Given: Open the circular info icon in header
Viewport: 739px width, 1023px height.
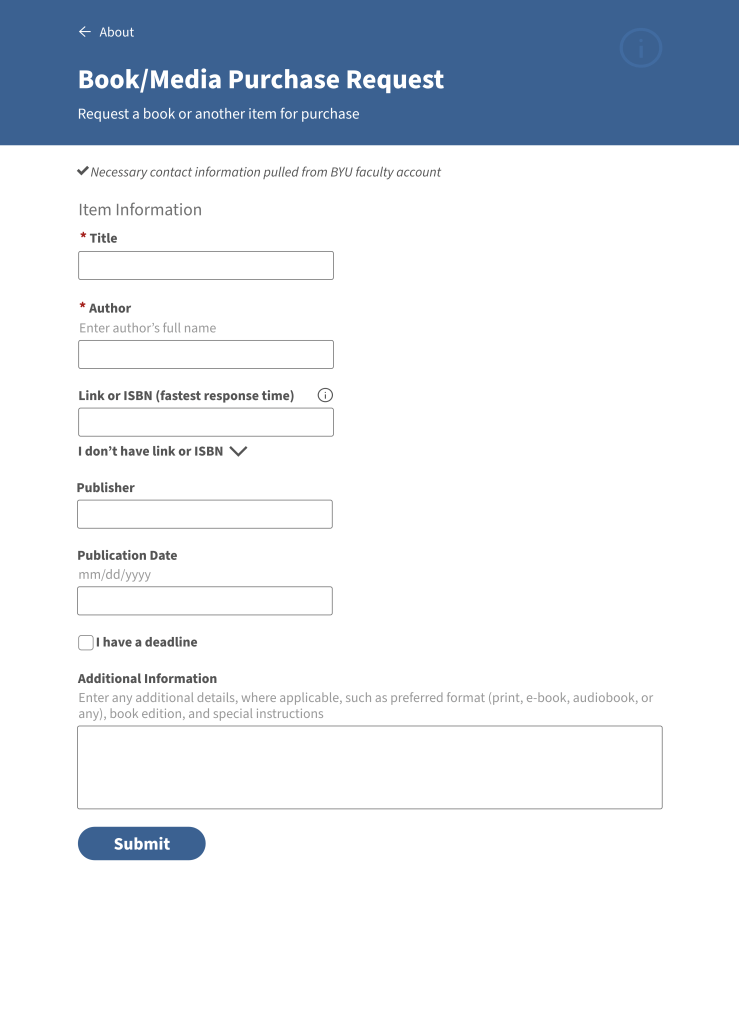Looking at the screenshot, I should [641, 47].
